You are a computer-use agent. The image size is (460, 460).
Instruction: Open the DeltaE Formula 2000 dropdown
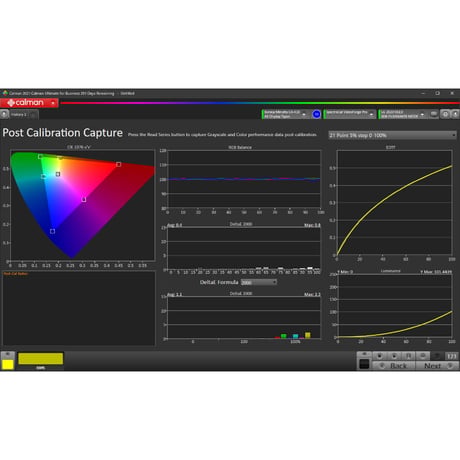[x=259, y=282]
